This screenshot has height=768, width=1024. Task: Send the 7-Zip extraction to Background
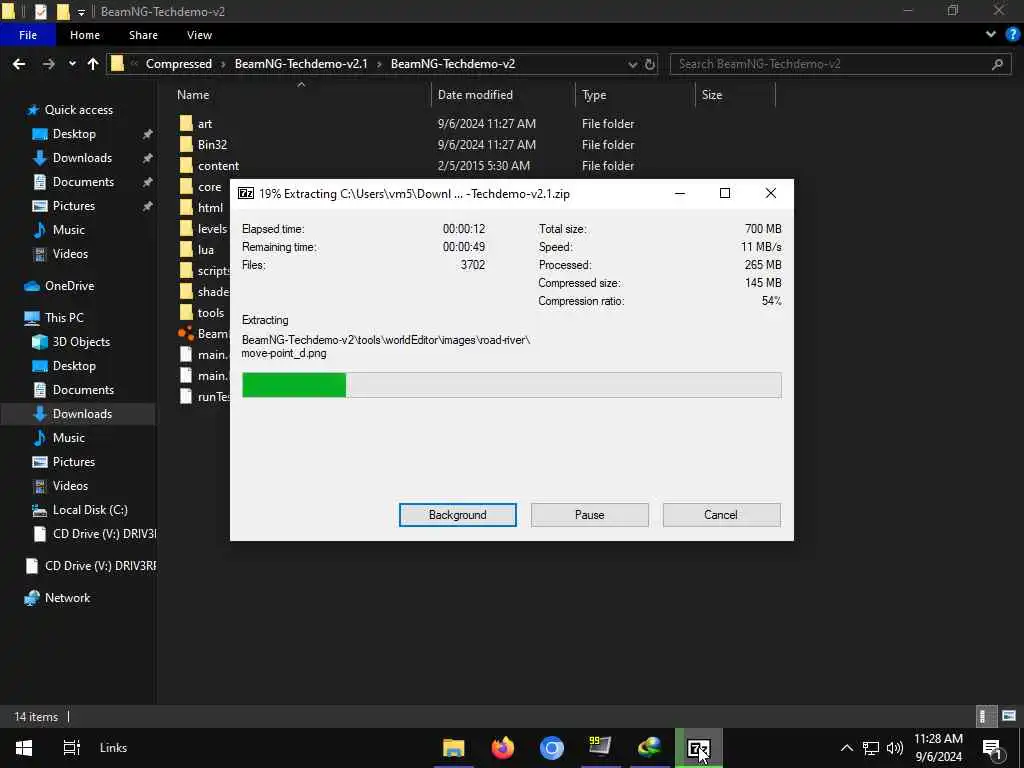457,515
